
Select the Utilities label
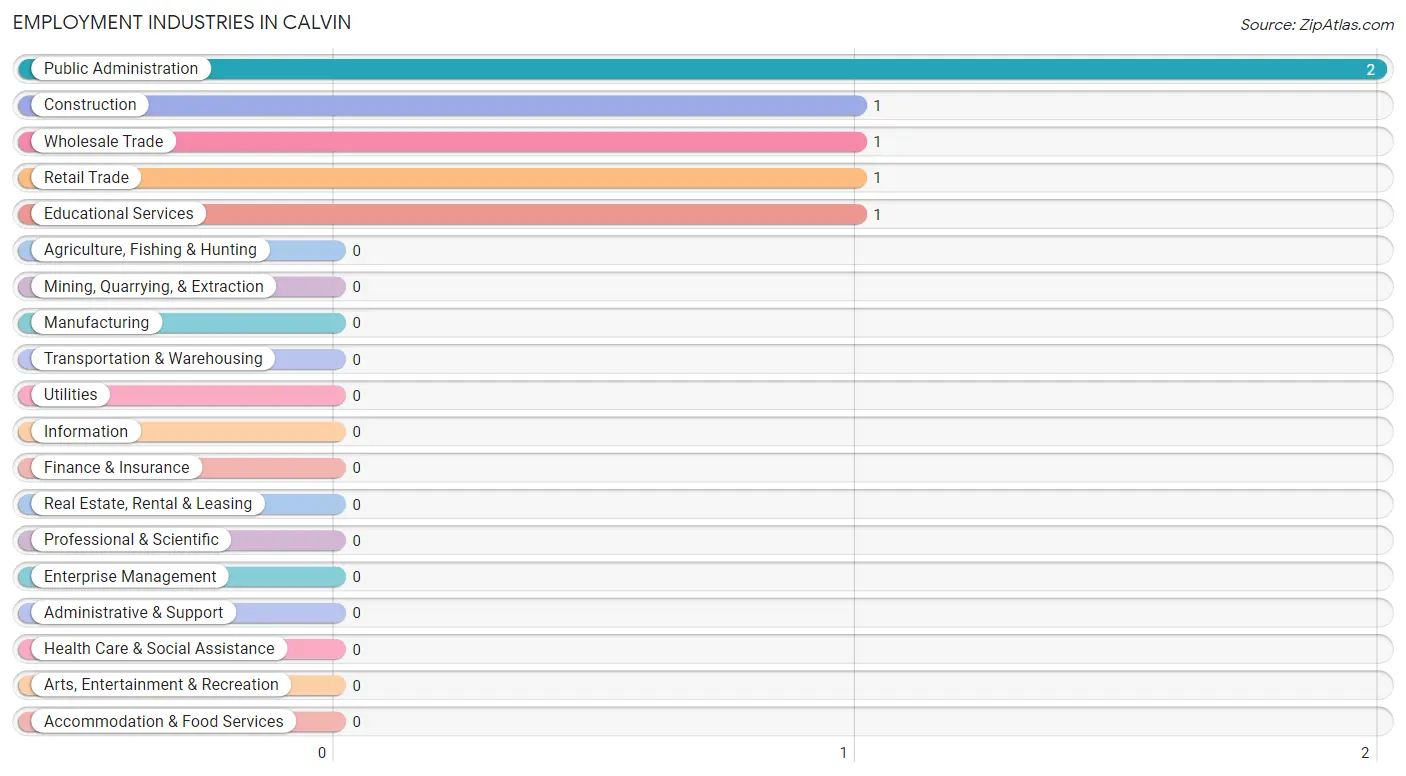coord(71,395)
